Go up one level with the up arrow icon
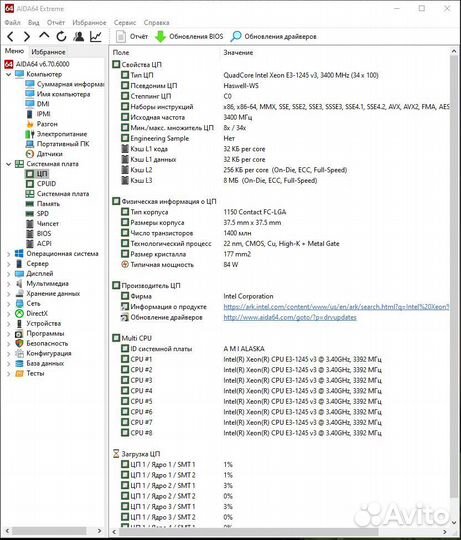Viewport: 461px width, 540px height. point(44,35)
